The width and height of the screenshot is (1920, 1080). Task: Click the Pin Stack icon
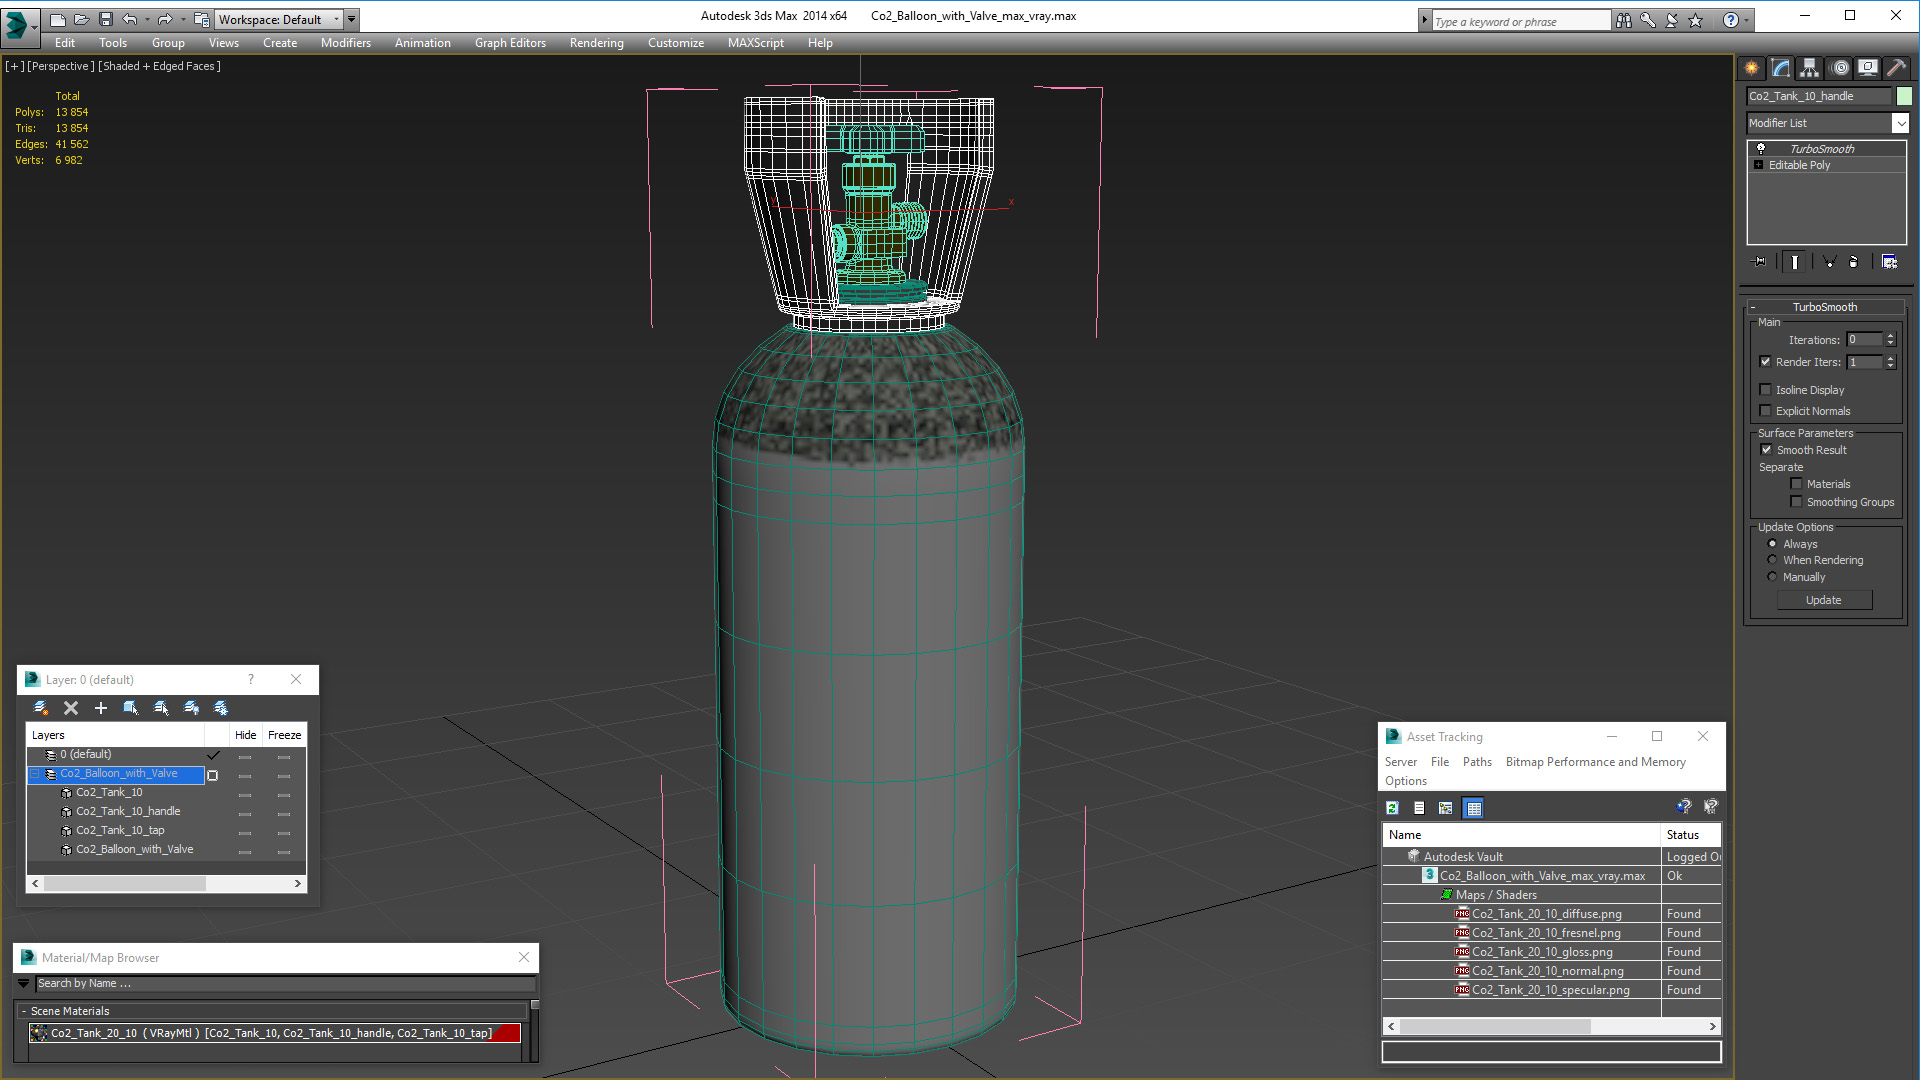tap(1760, 262)
